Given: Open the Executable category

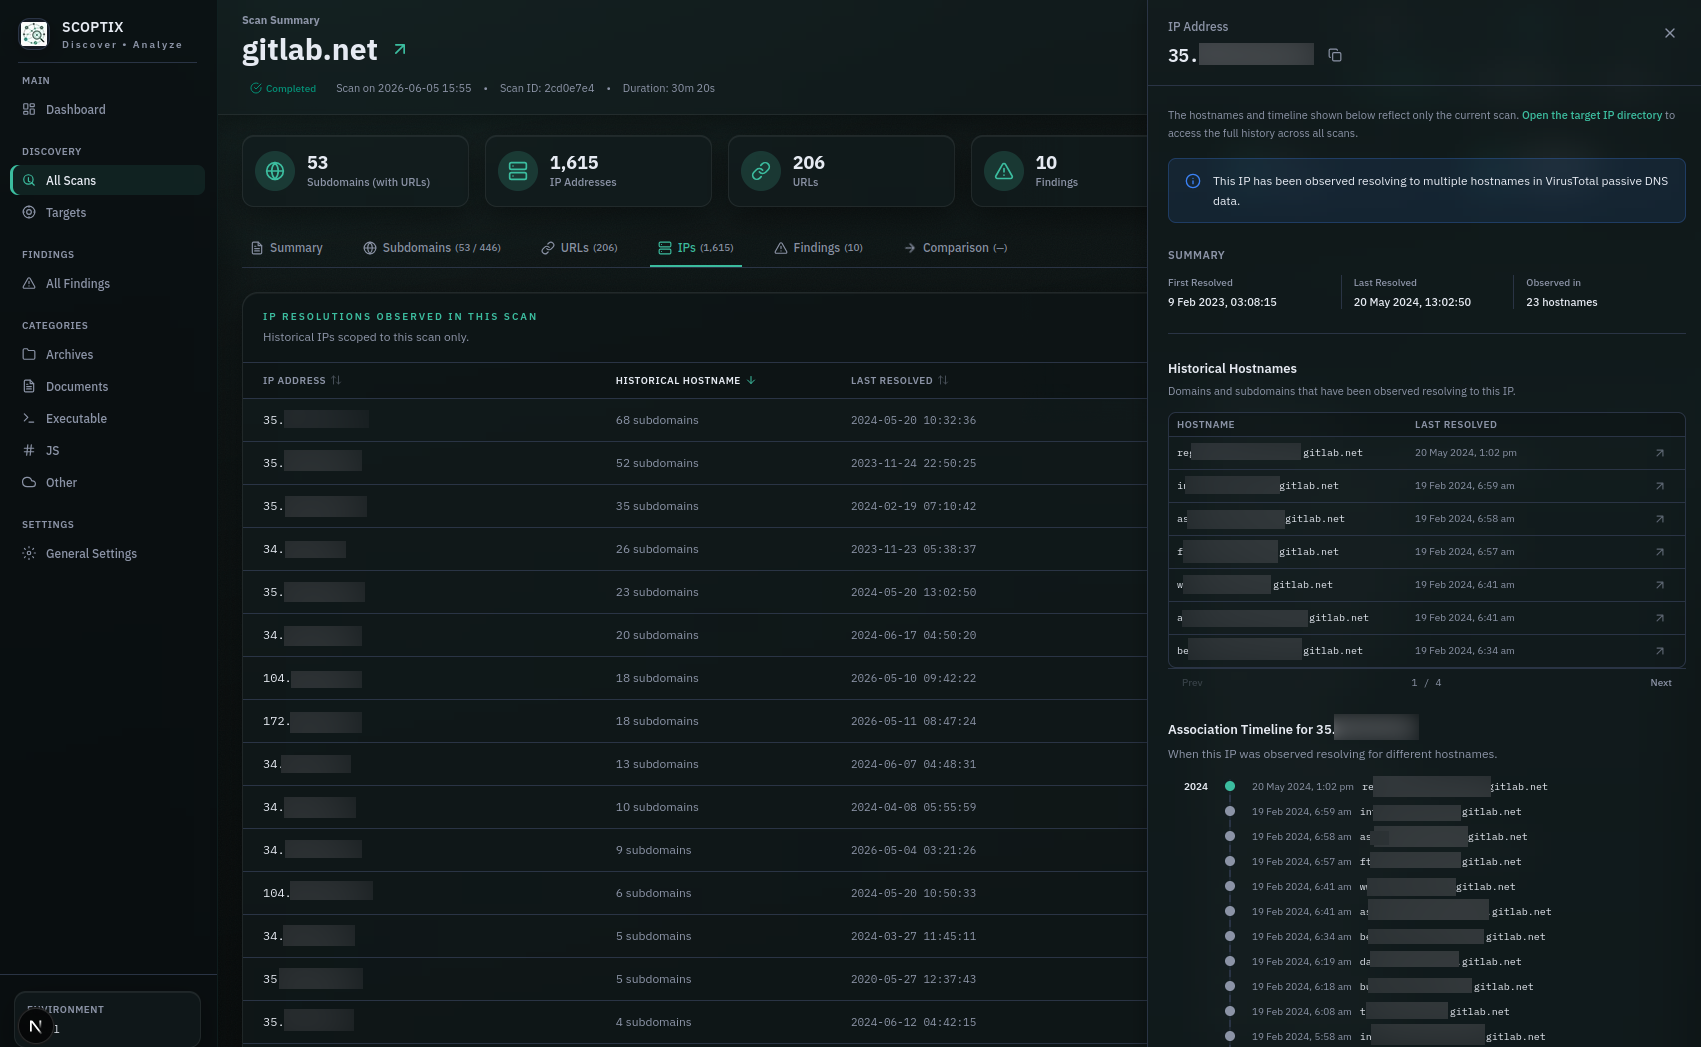Looking at the screenshot, I should pos(108,419).
